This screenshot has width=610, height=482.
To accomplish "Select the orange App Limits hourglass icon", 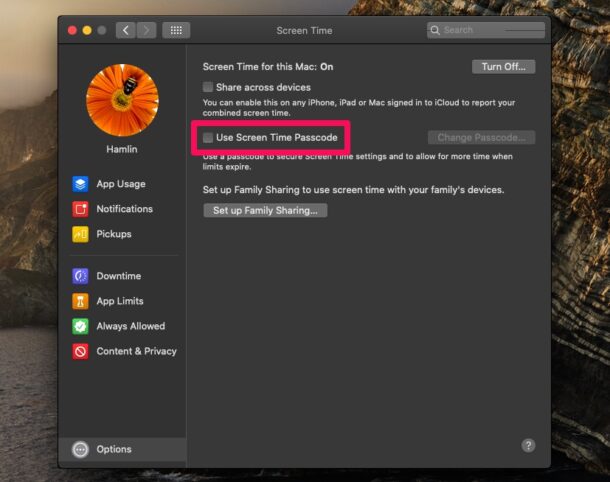I will pyautogui.click(x=80, y=301).
